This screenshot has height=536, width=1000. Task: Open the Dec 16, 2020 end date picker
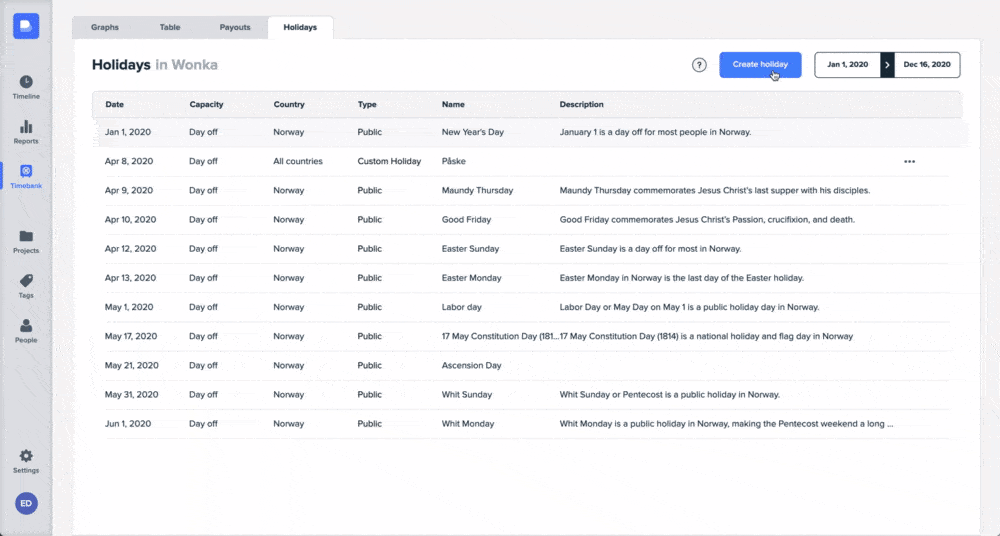point(927,65)
